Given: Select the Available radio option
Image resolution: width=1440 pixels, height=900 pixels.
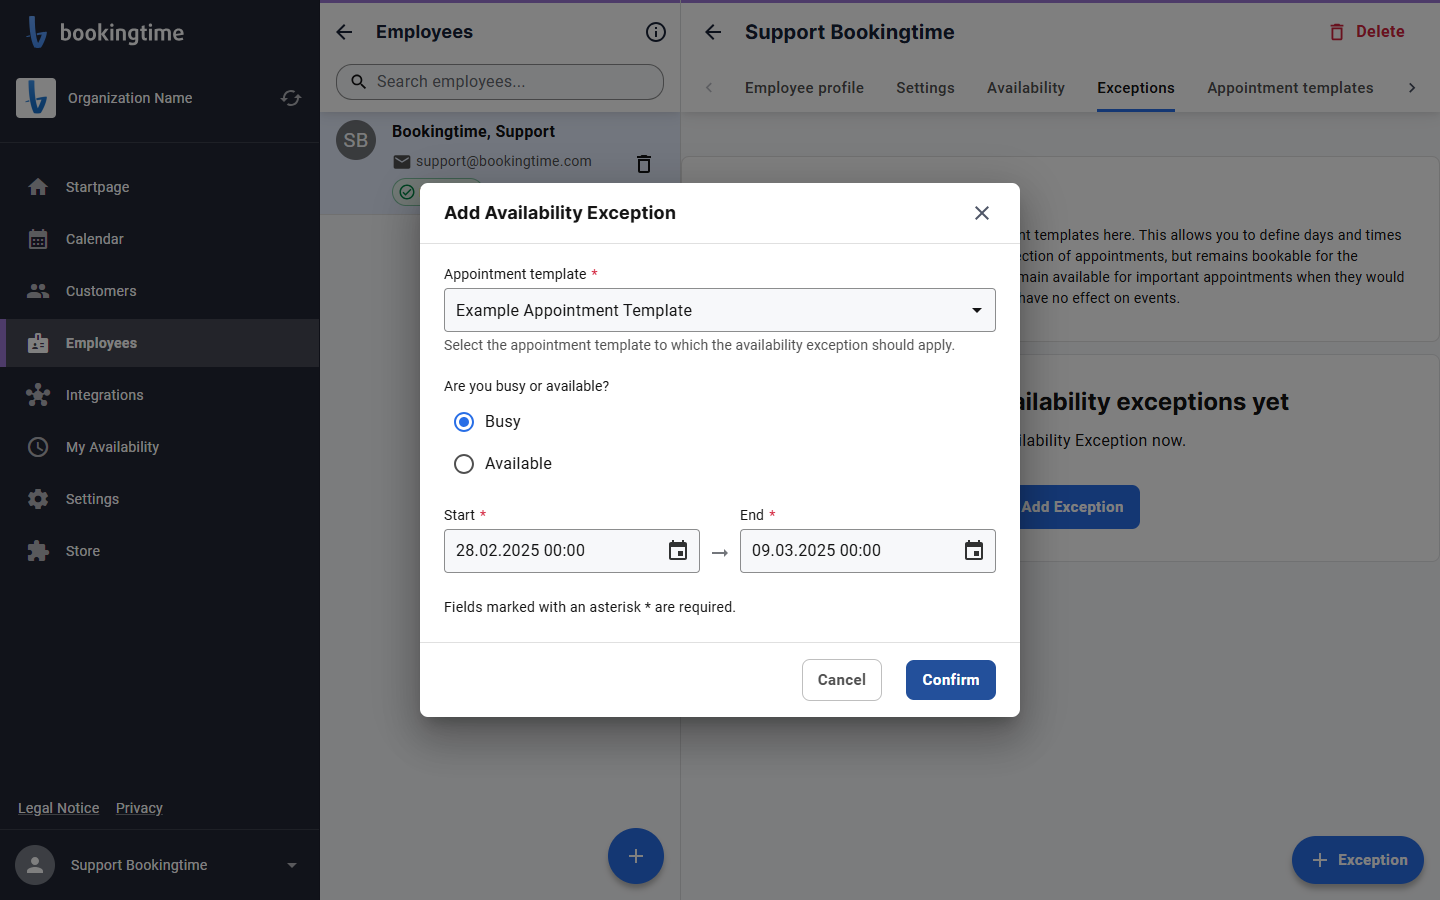Looking at the screenshot, I should click(464, 464).
